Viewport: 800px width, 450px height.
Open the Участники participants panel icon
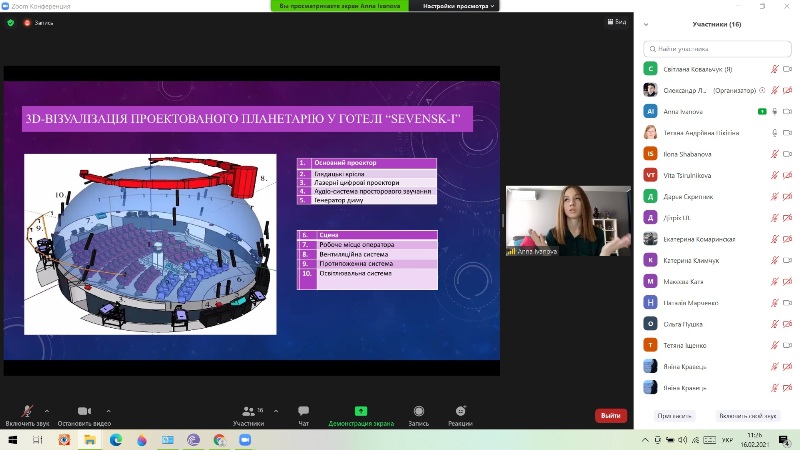click(248, 411)
